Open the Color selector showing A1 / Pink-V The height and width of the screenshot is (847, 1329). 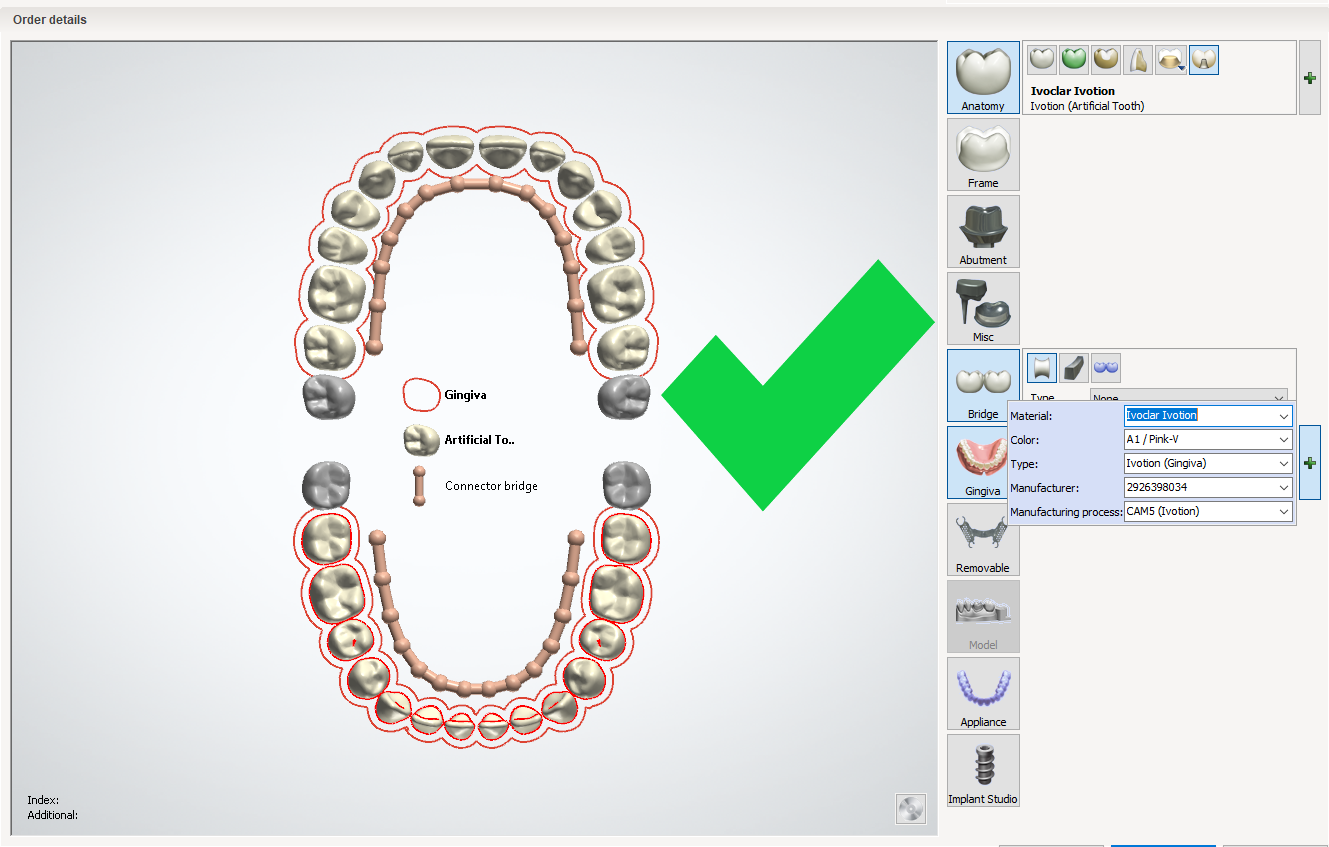[x=1207, y=439]
